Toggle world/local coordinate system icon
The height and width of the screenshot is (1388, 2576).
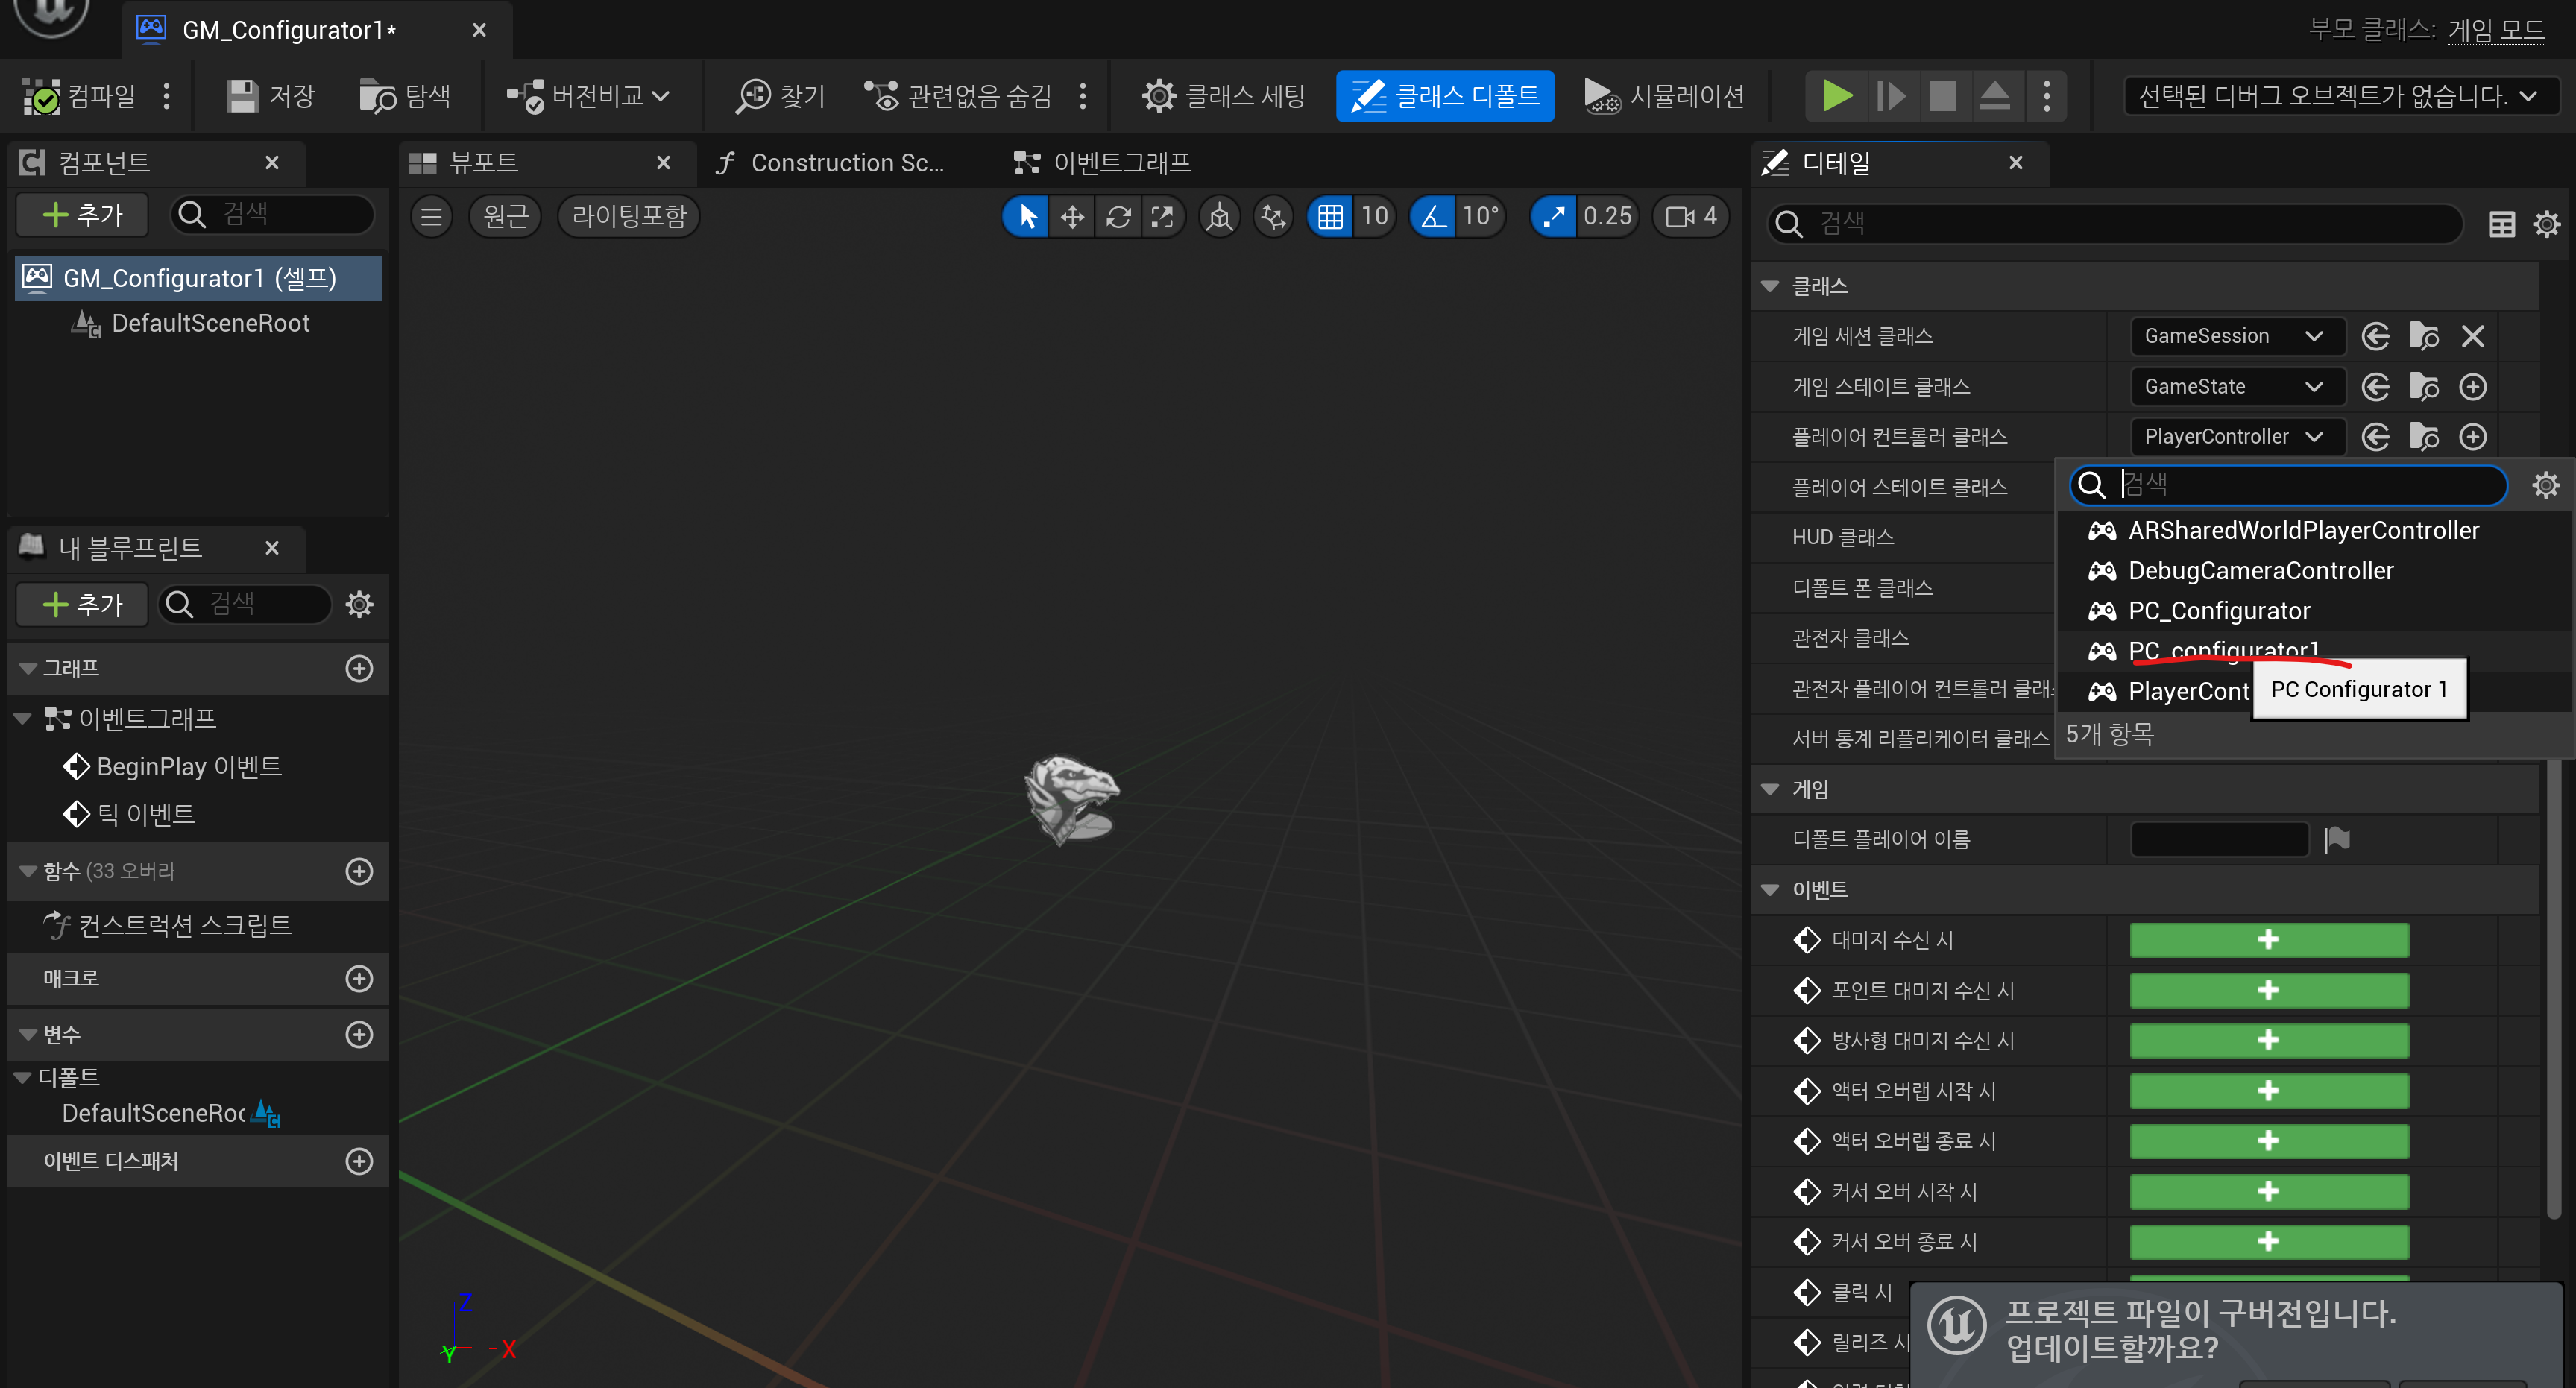(x=1219, y=216)
